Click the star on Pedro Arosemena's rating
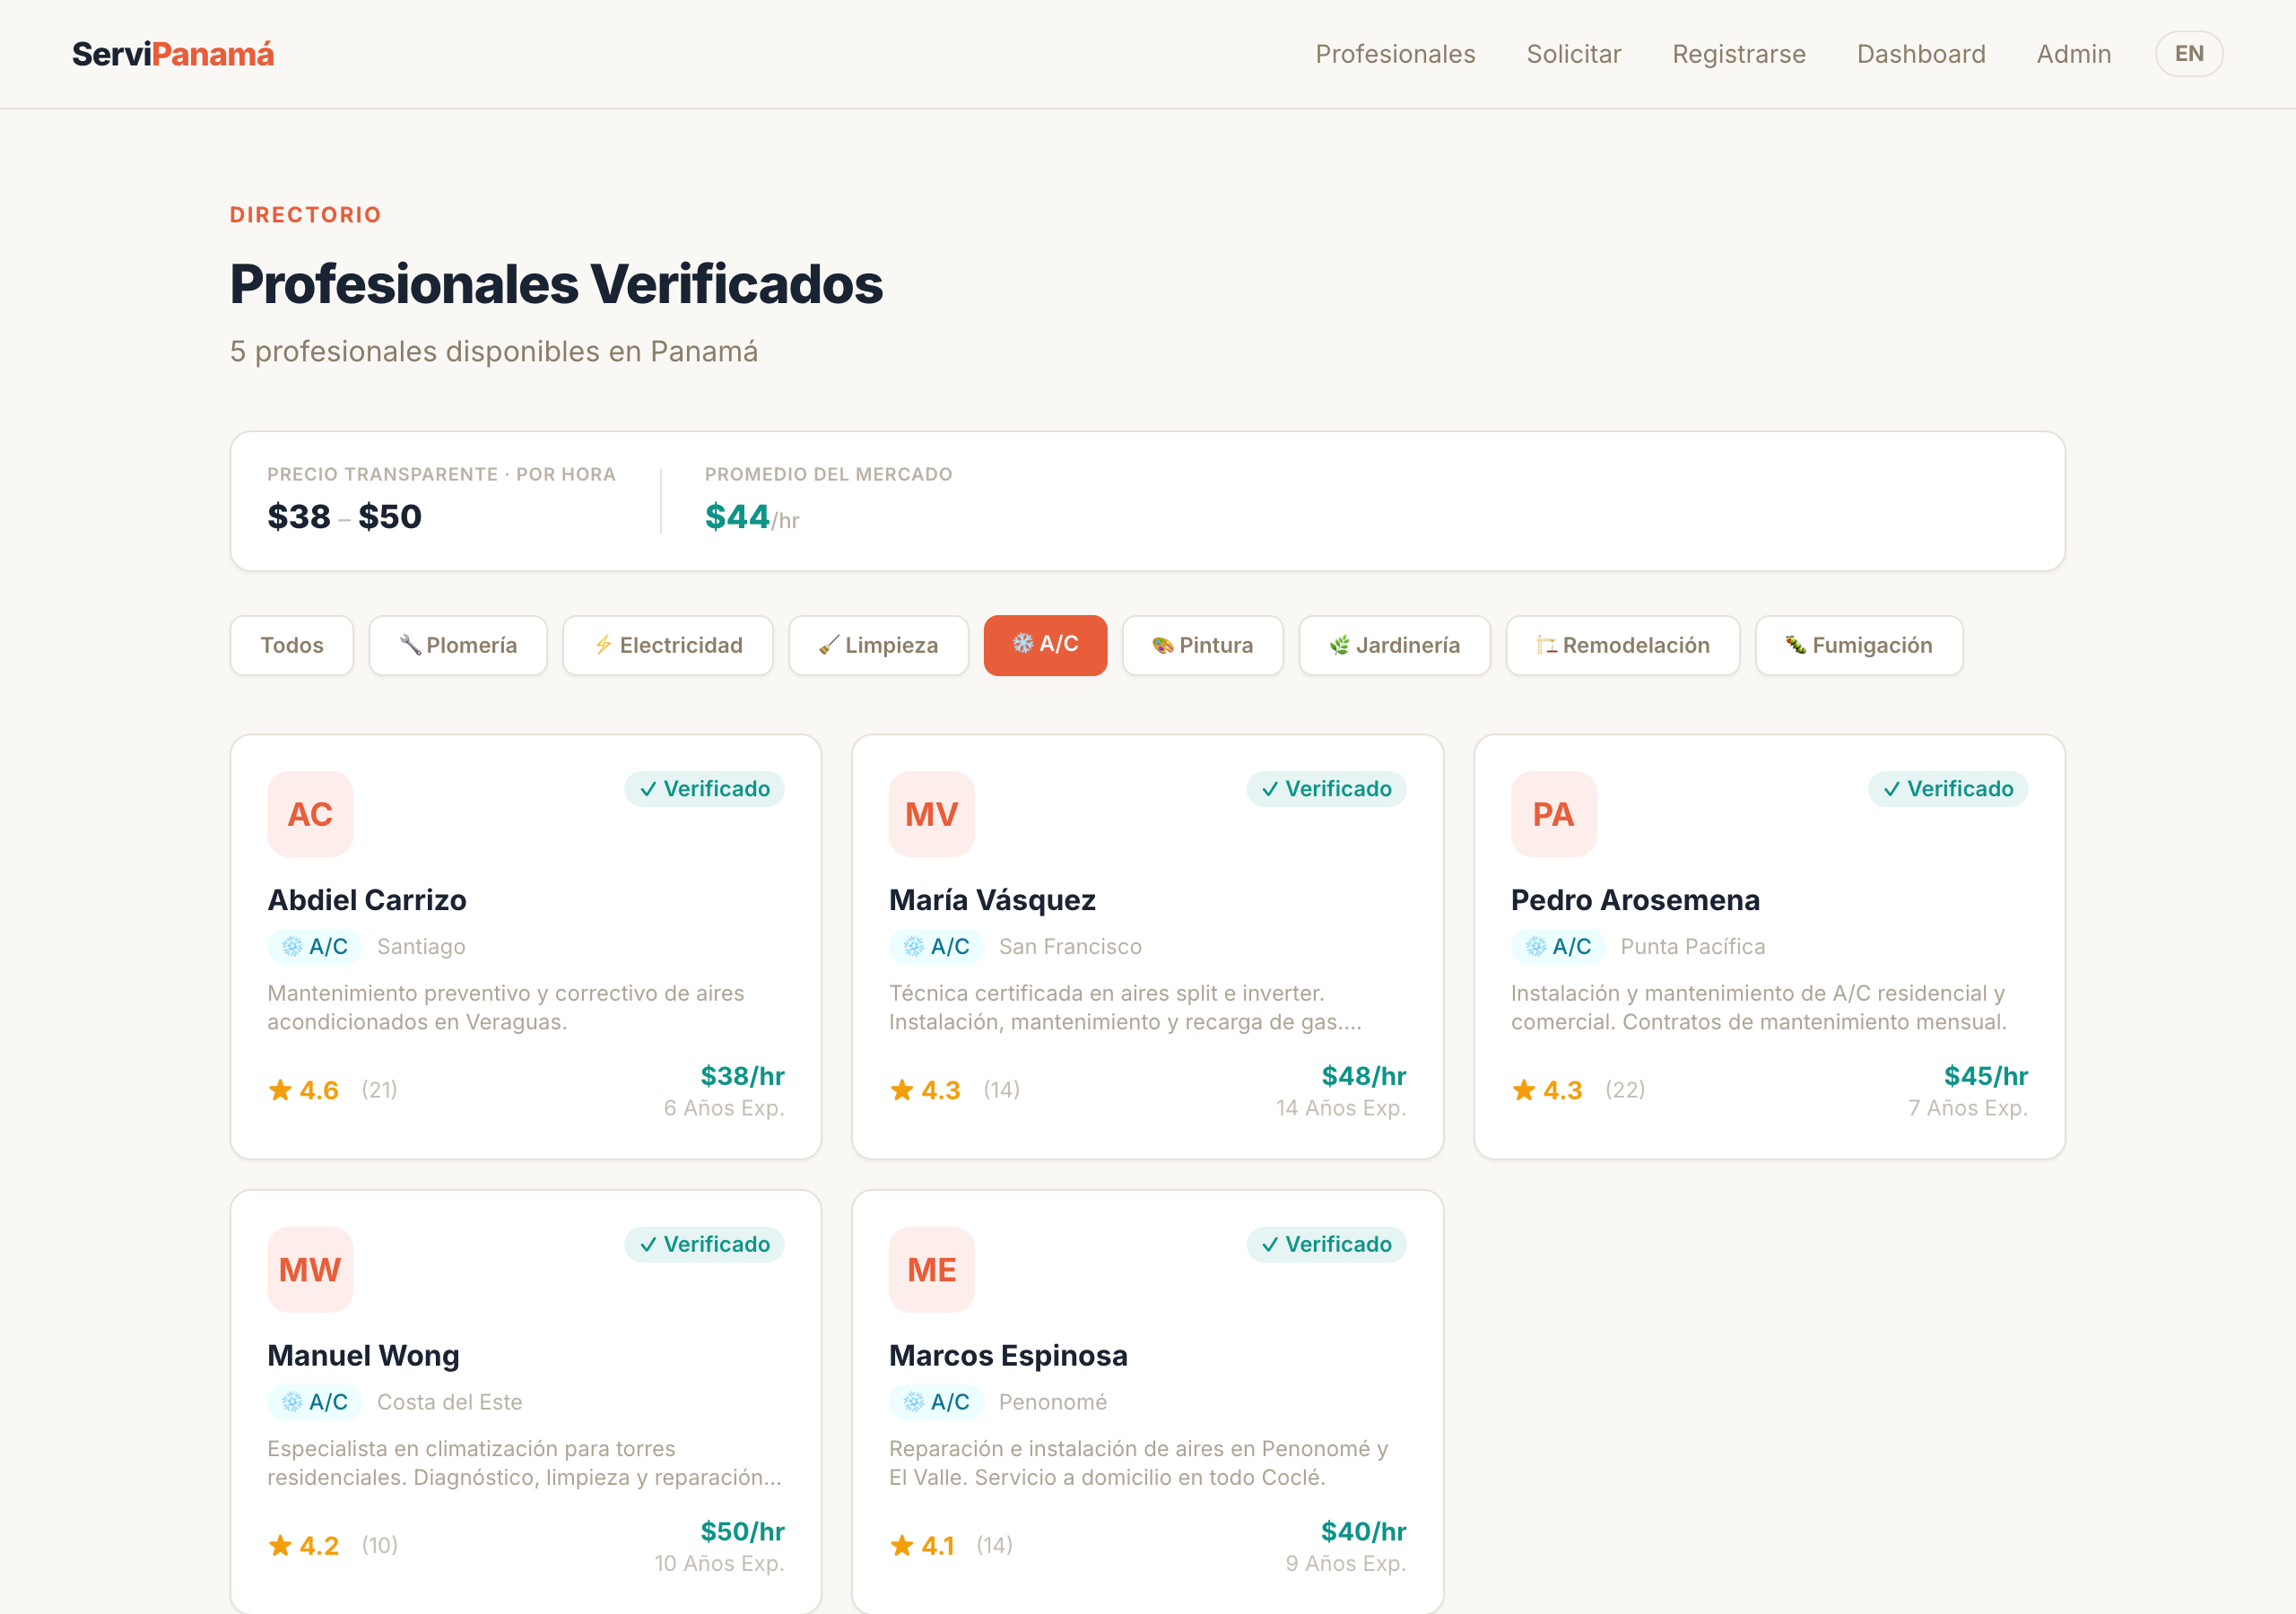The image size is (2296, 1614). pos(1524,1089)
